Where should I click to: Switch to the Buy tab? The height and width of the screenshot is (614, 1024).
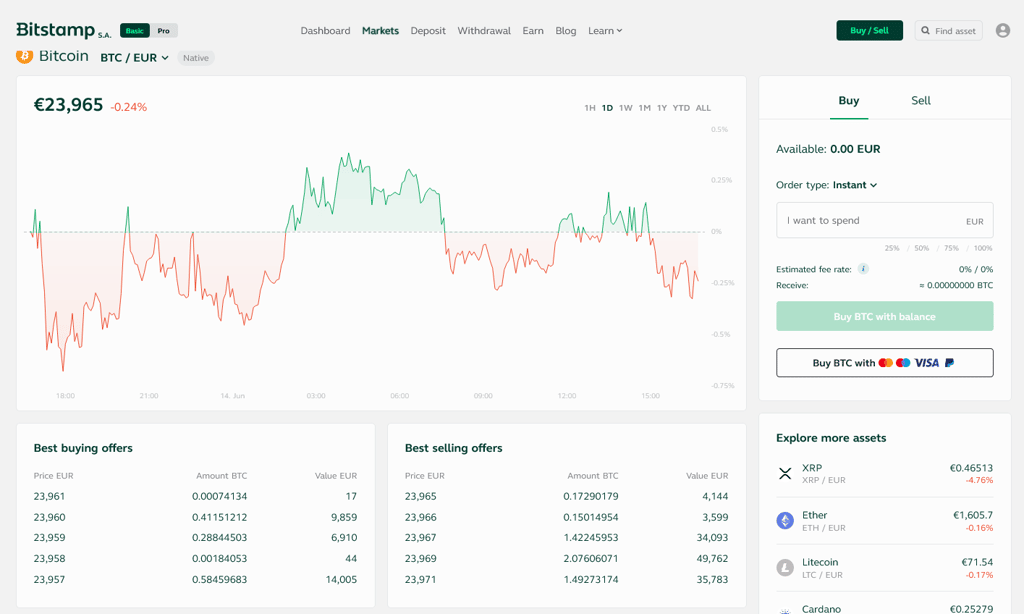pos(848,101)
